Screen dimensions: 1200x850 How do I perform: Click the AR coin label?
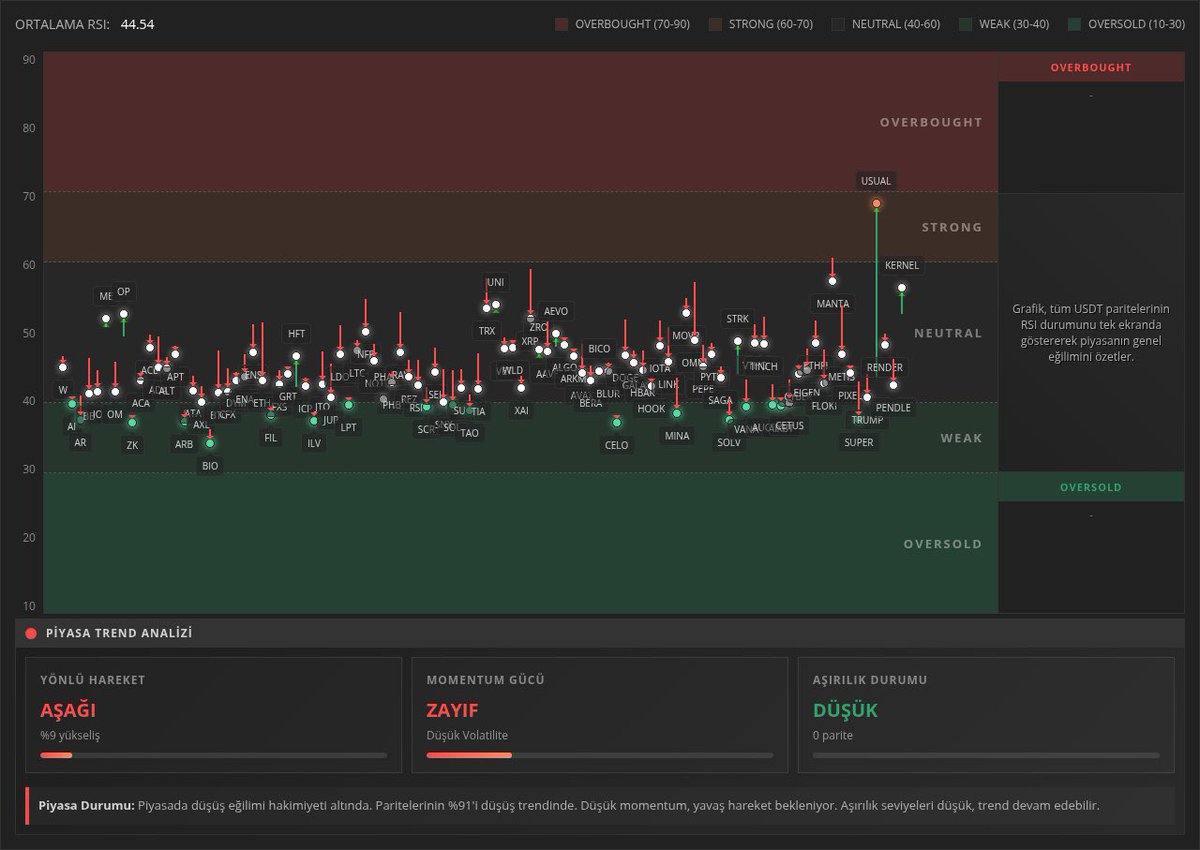coord(80,442)
